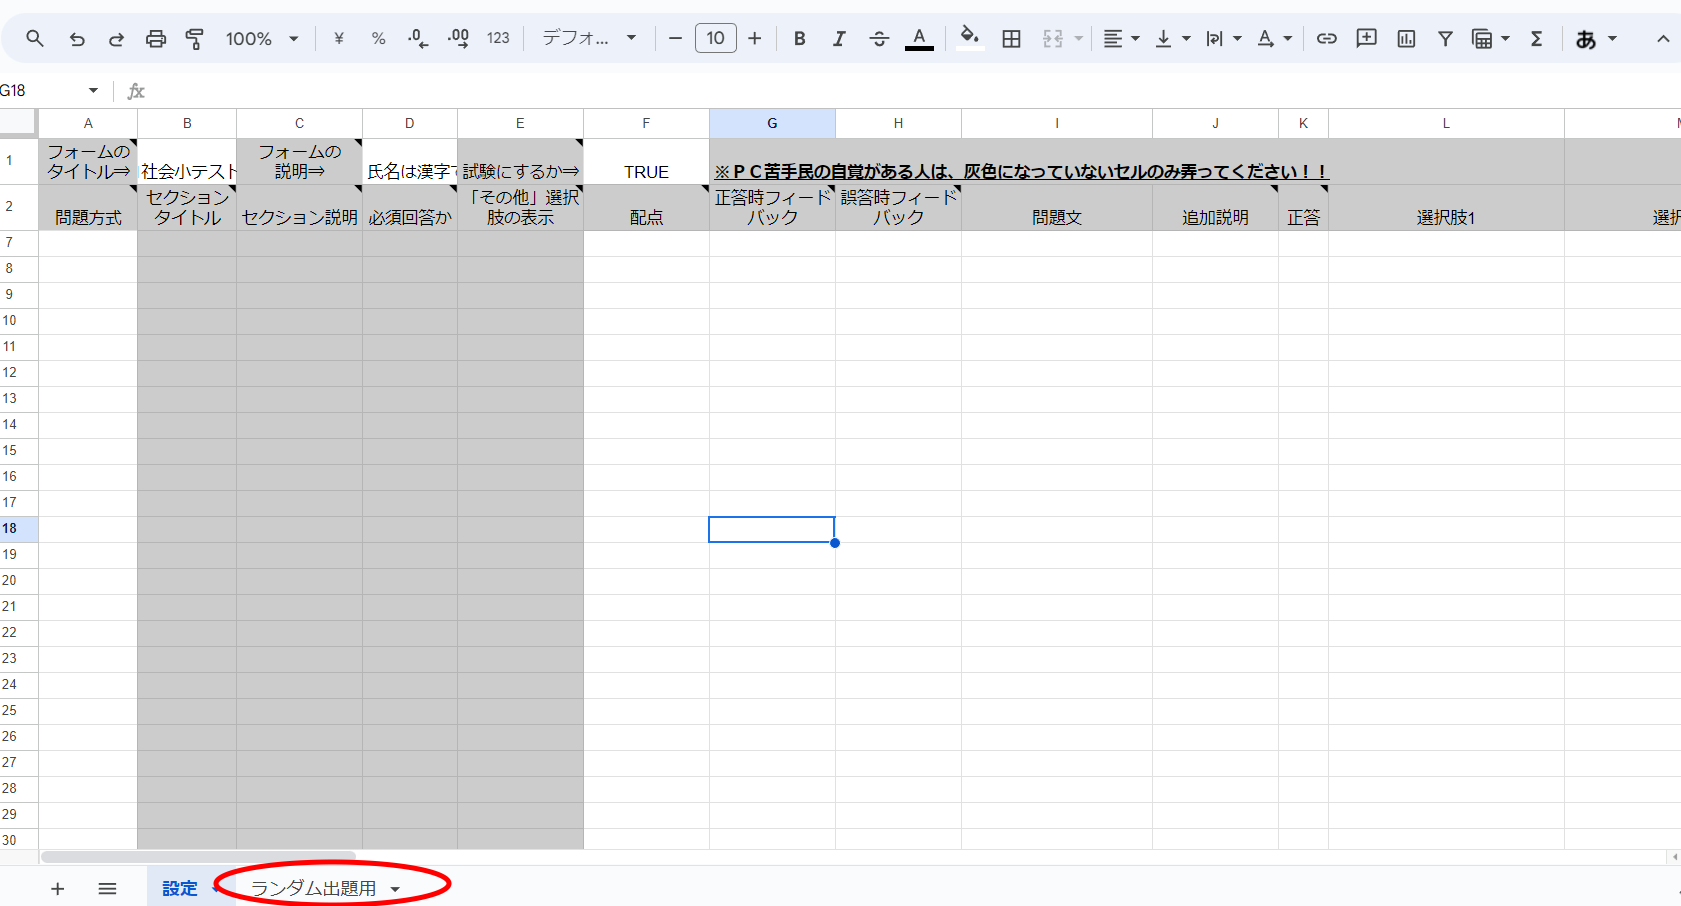Click the horizontal scrollbar thumb

pyautogui.click(x=198, y=857)
